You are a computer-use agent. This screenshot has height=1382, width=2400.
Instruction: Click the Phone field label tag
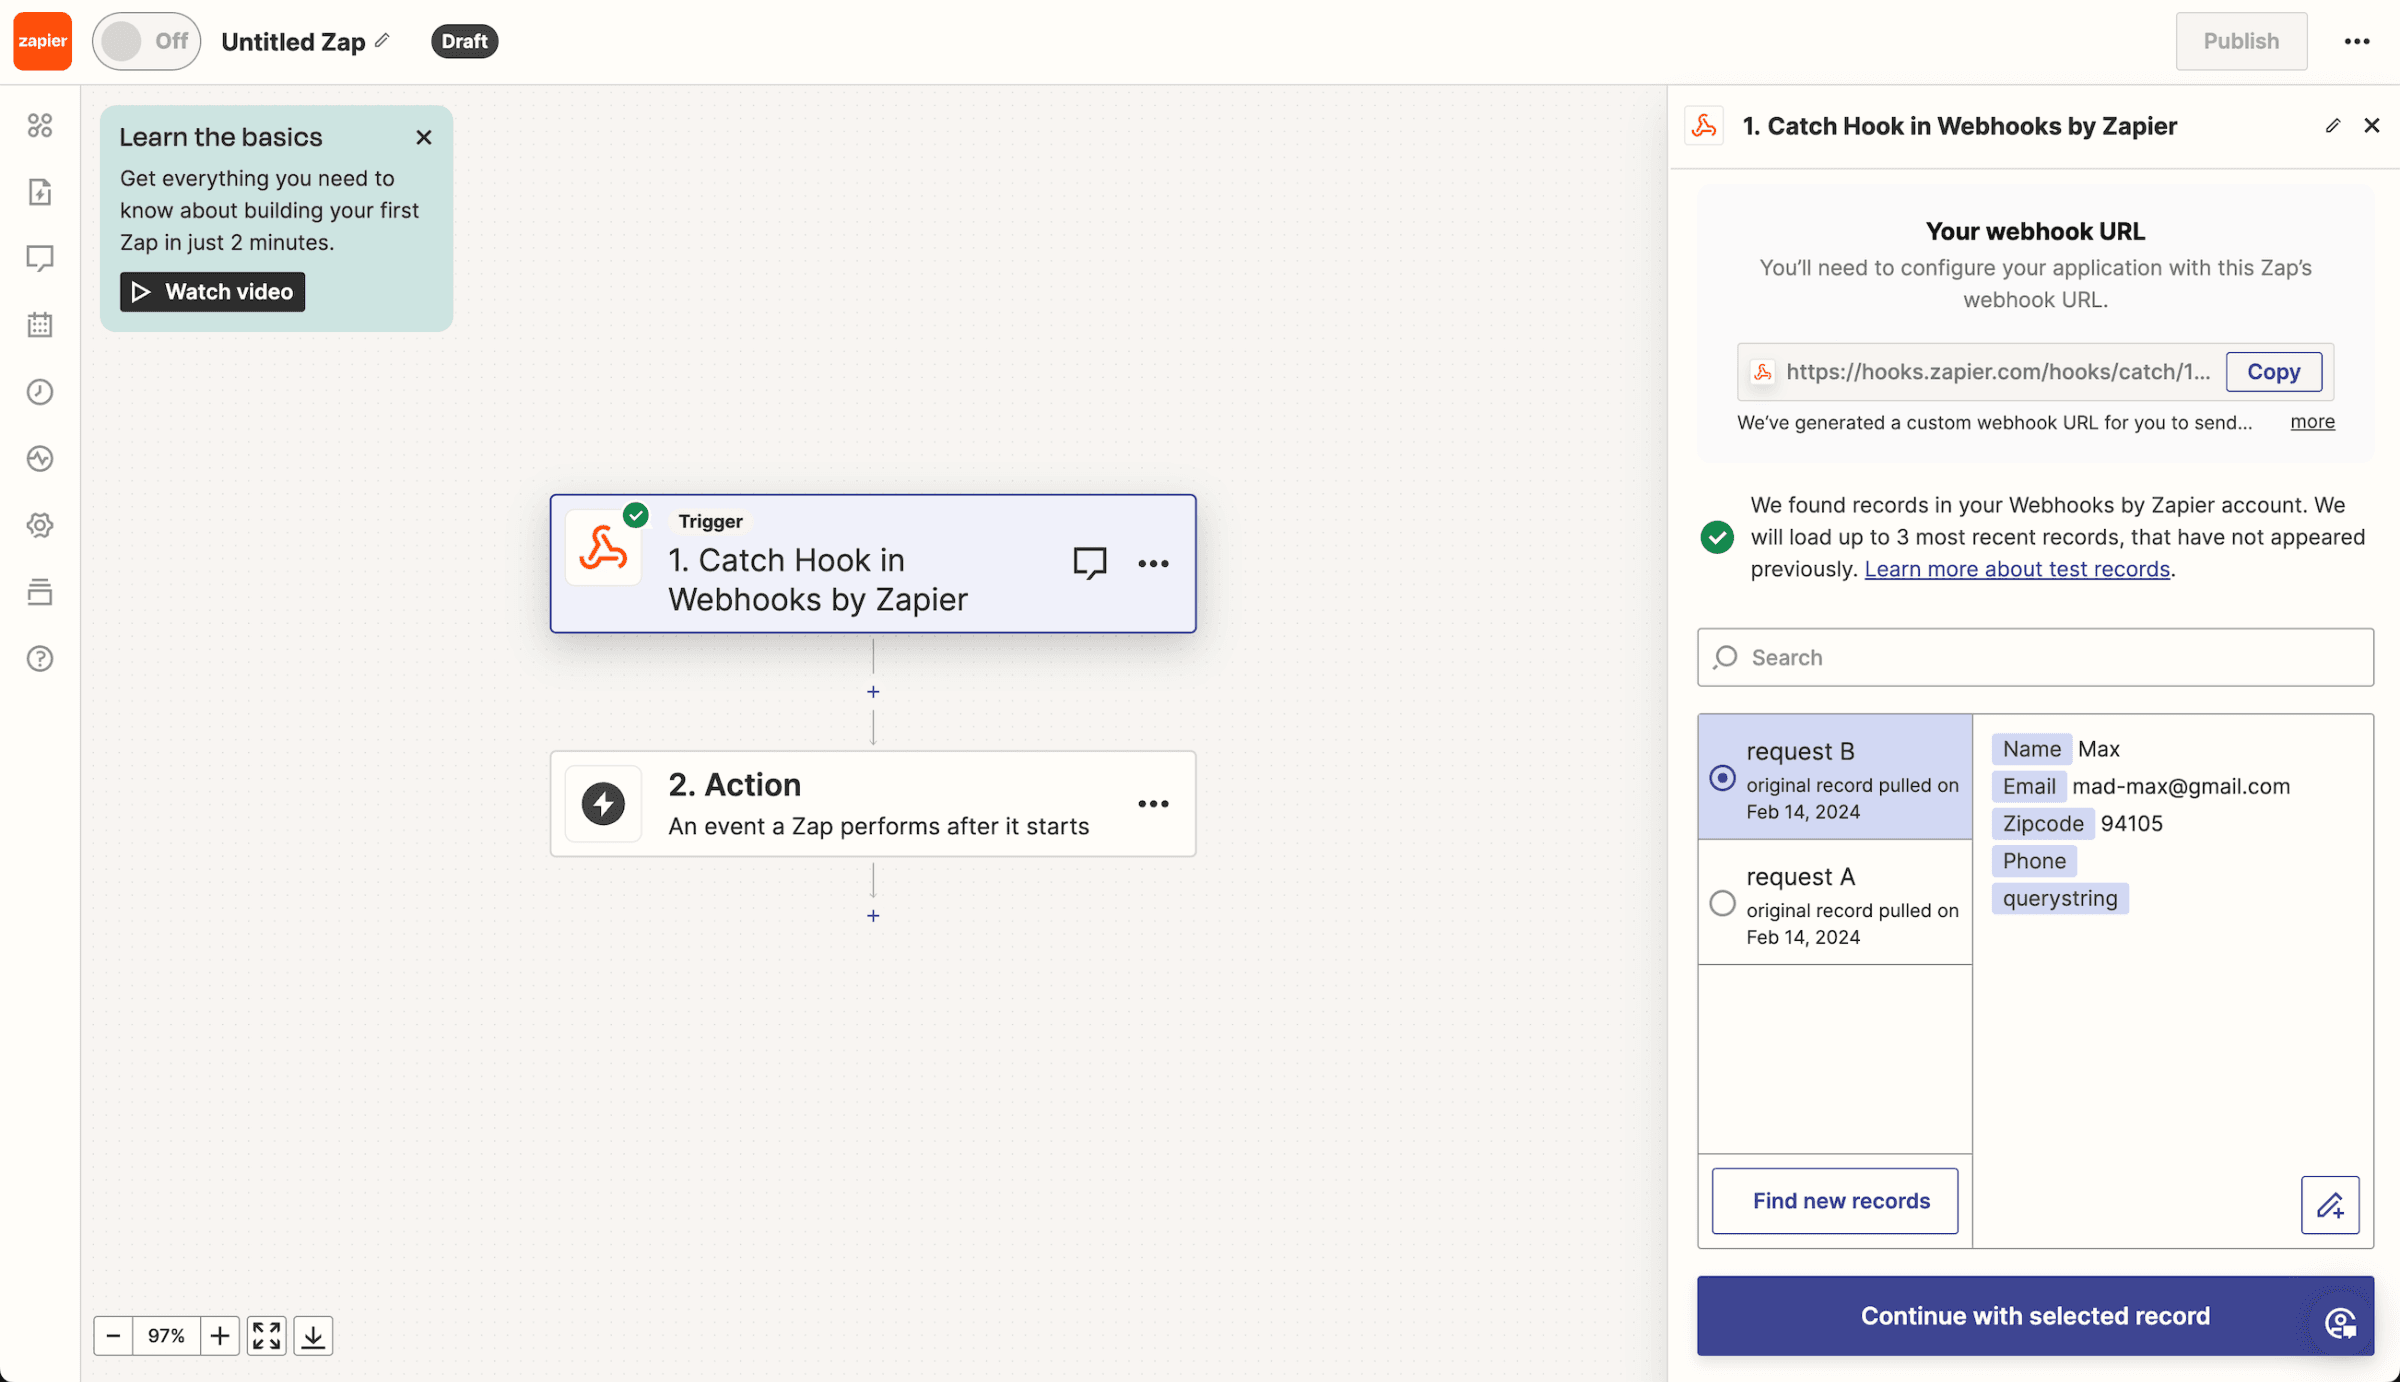click(x=2034, y=861)
